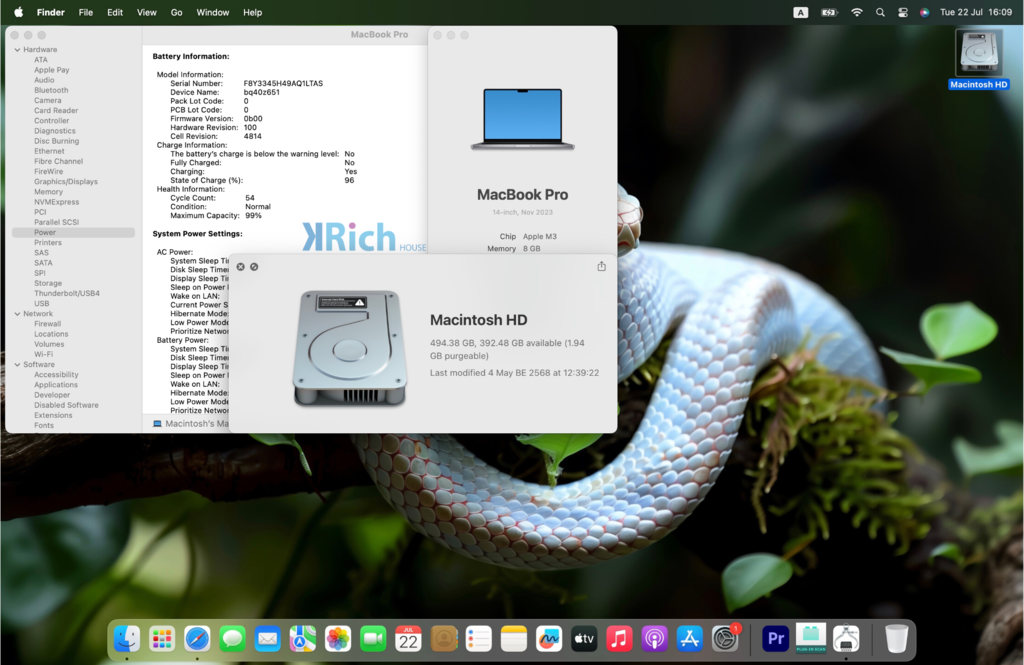Open Podcasts from the Dock
Screen dimensions: 1024x665
click(x=654, y=638)
